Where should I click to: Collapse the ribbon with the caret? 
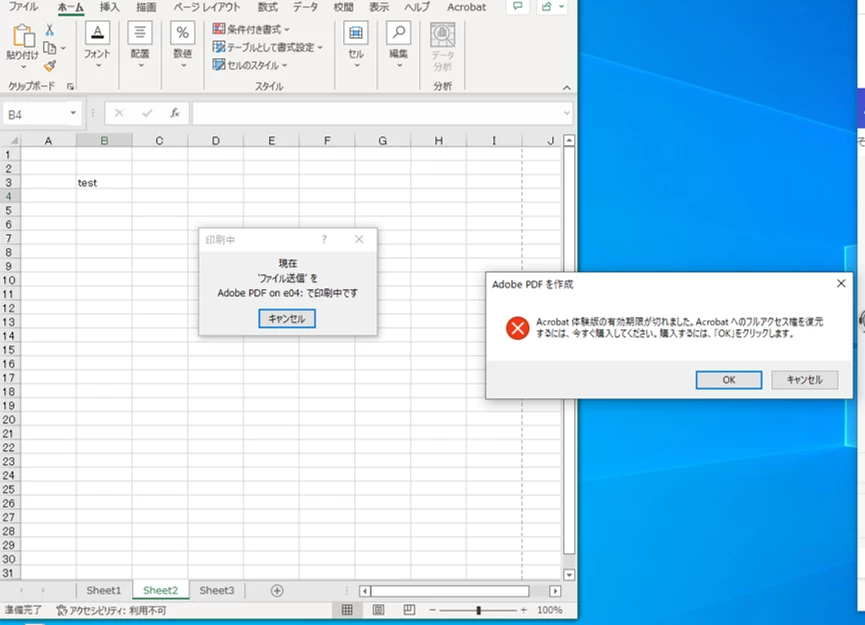coord(567,88)
